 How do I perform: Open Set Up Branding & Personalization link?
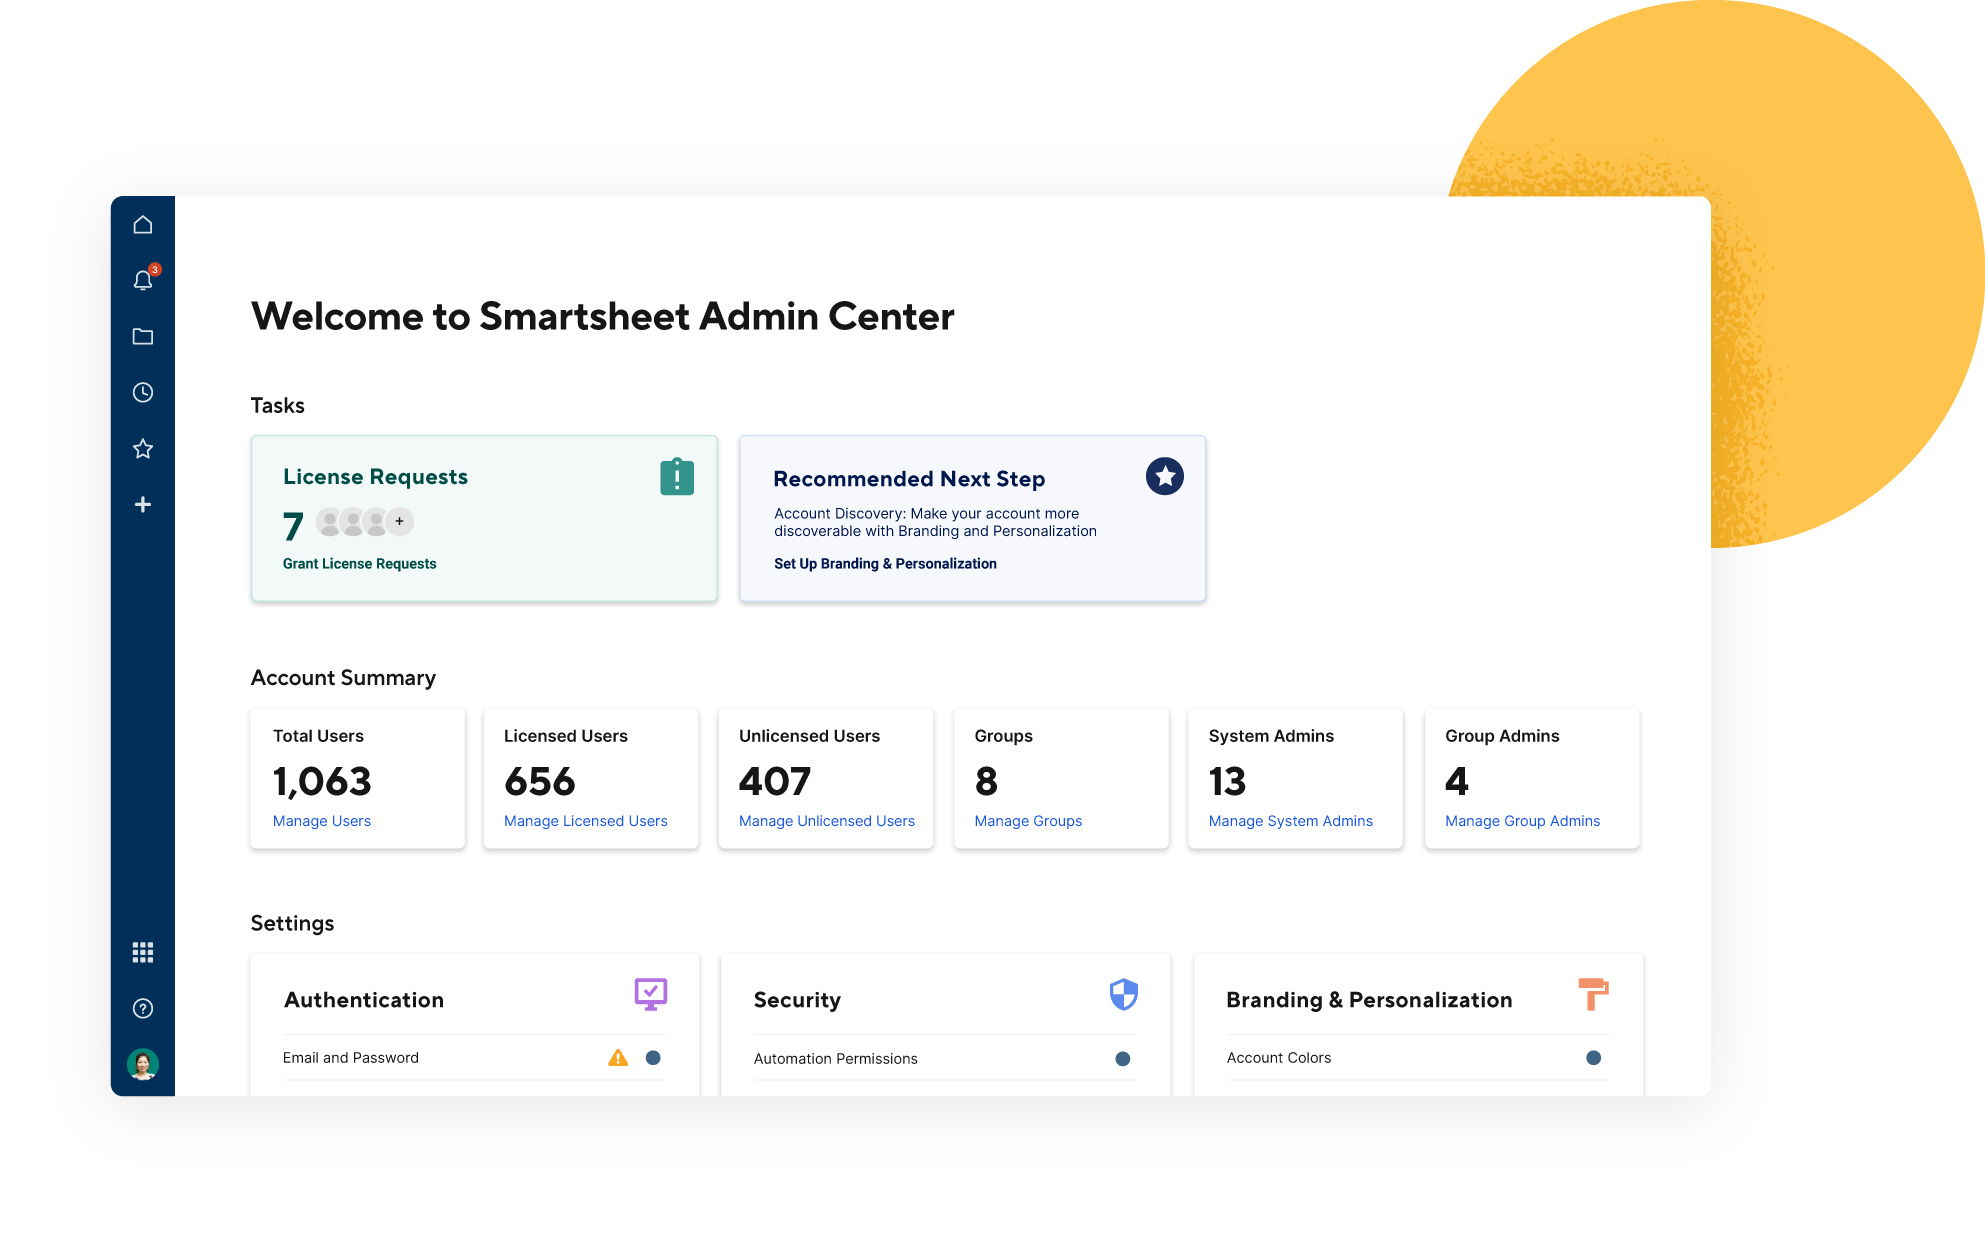point(885,564)
